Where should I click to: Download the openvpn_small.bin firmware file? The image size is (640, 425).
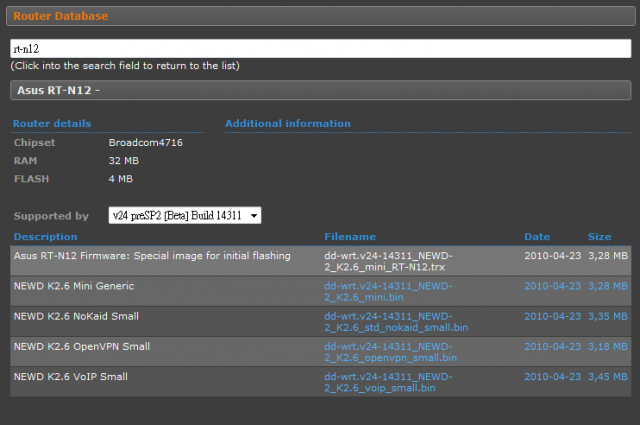390,352
